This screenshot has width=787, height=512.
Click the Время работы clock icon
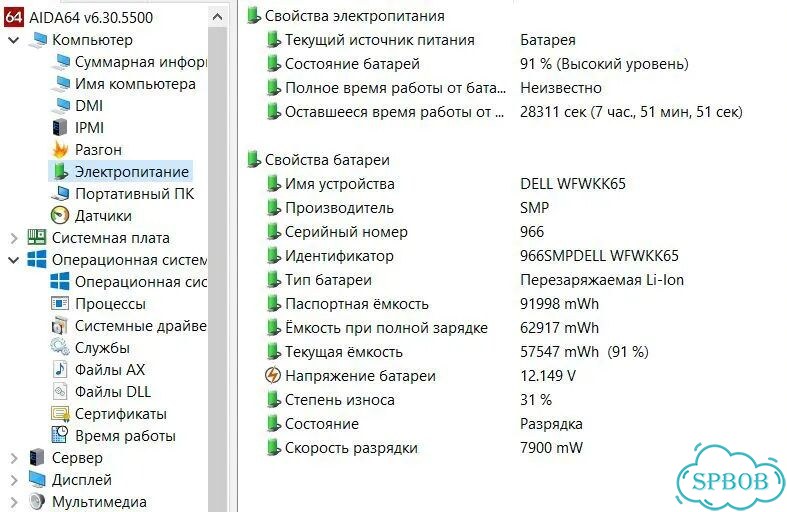tap(60, 436)
